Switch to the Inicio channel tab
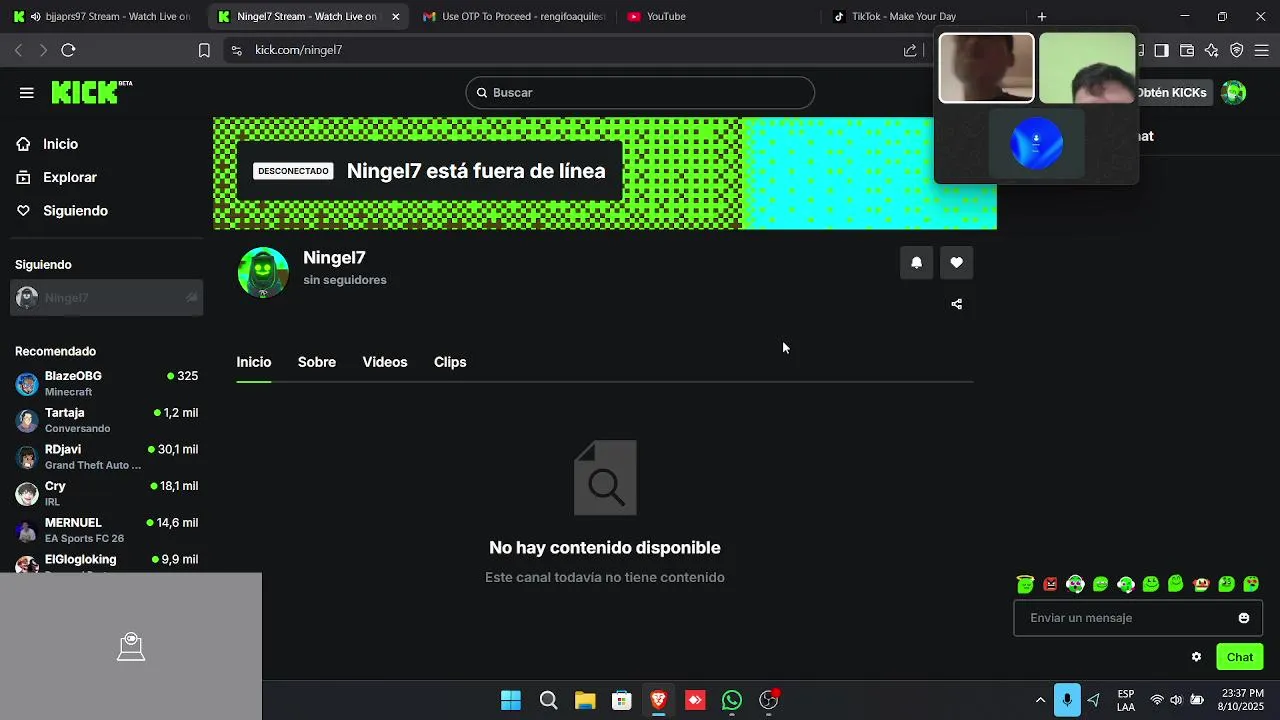Screen dimensions: 1280x720 254,362
